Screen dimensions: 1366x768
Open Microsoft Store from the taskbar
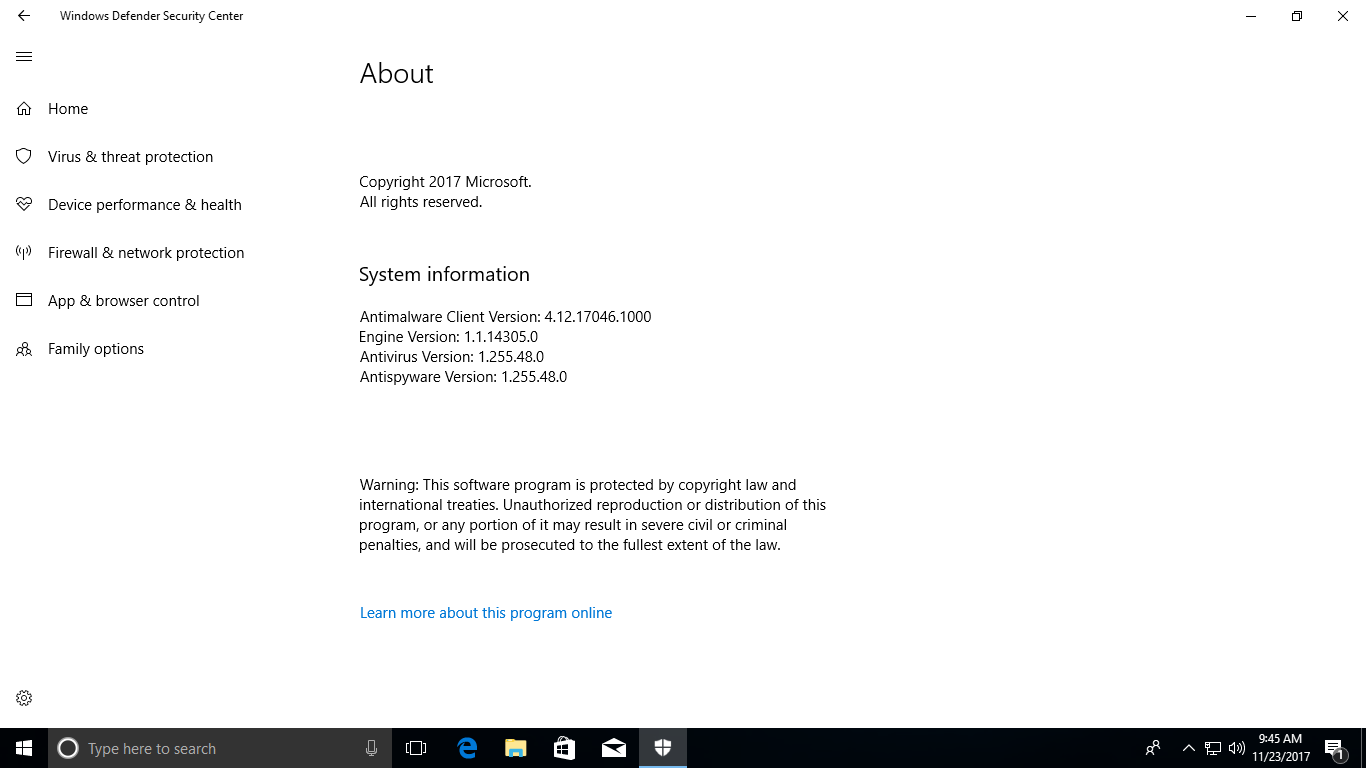[x=565, y=748]
